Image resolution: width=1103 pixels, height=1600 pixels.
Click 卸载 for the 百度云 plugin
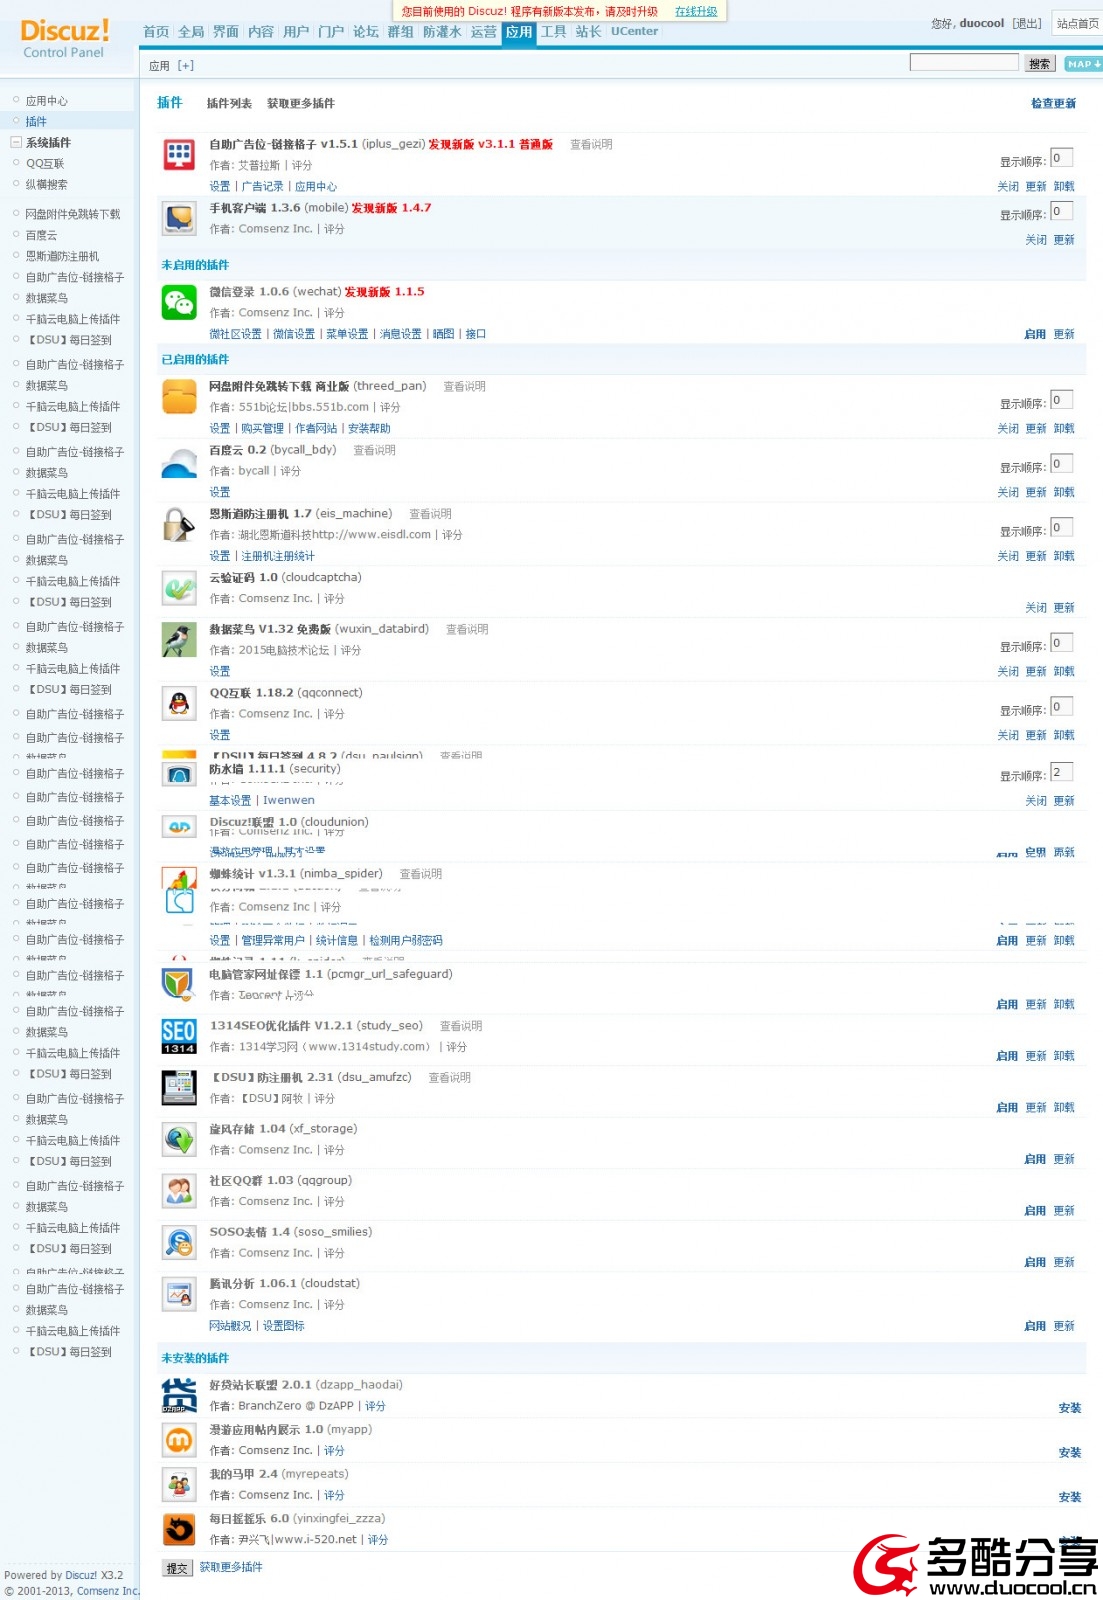[1064, 493]
